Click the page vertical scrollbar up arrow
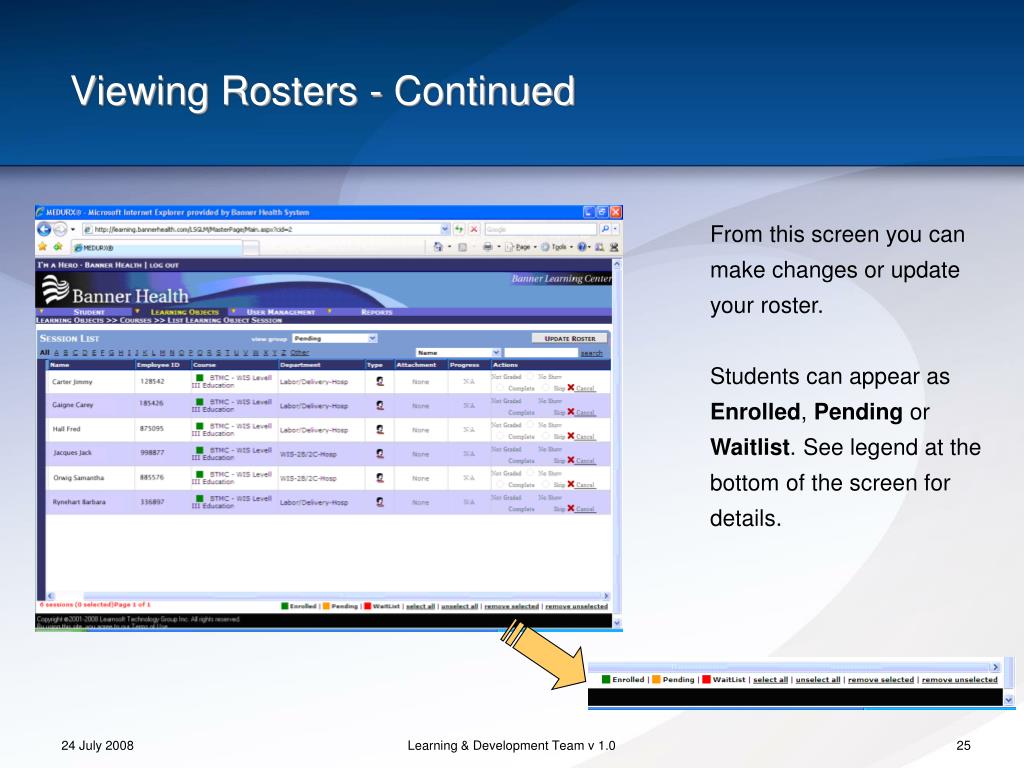Viewport: 1024px width, 768px height. tap(616, 264)
